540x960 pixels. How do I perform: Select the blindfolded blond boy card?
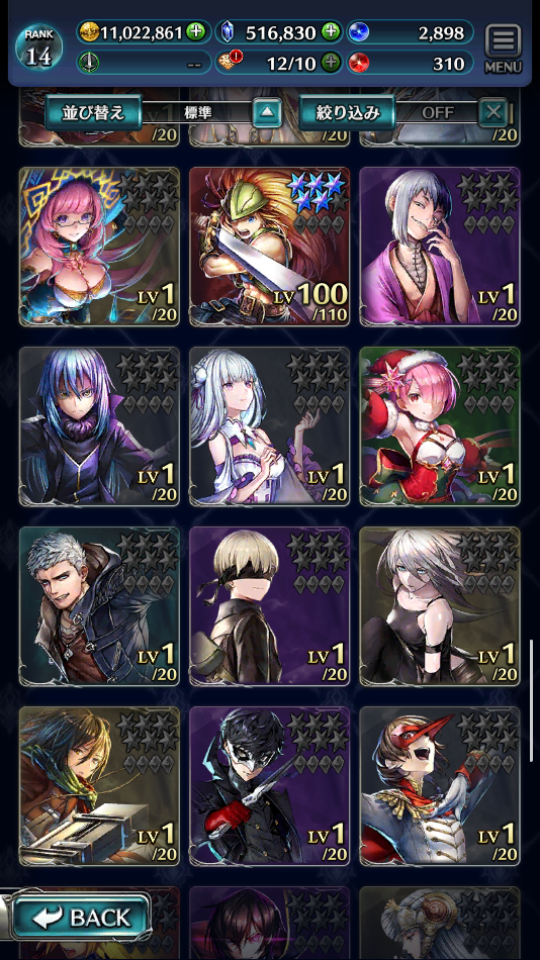pos(269,606)
